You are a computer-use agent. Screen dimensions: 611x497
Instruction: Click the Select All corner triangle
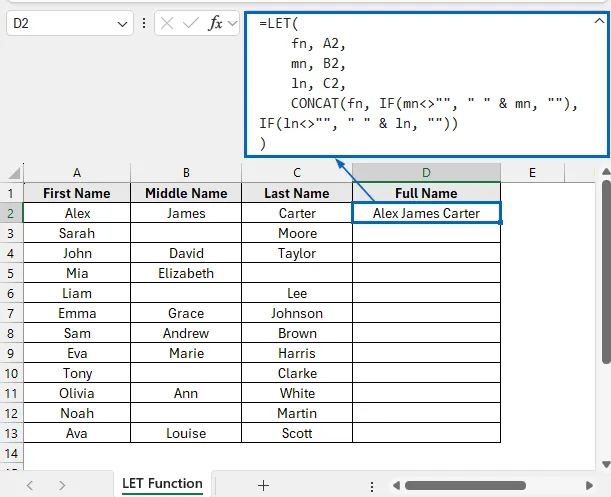(14, 173)
